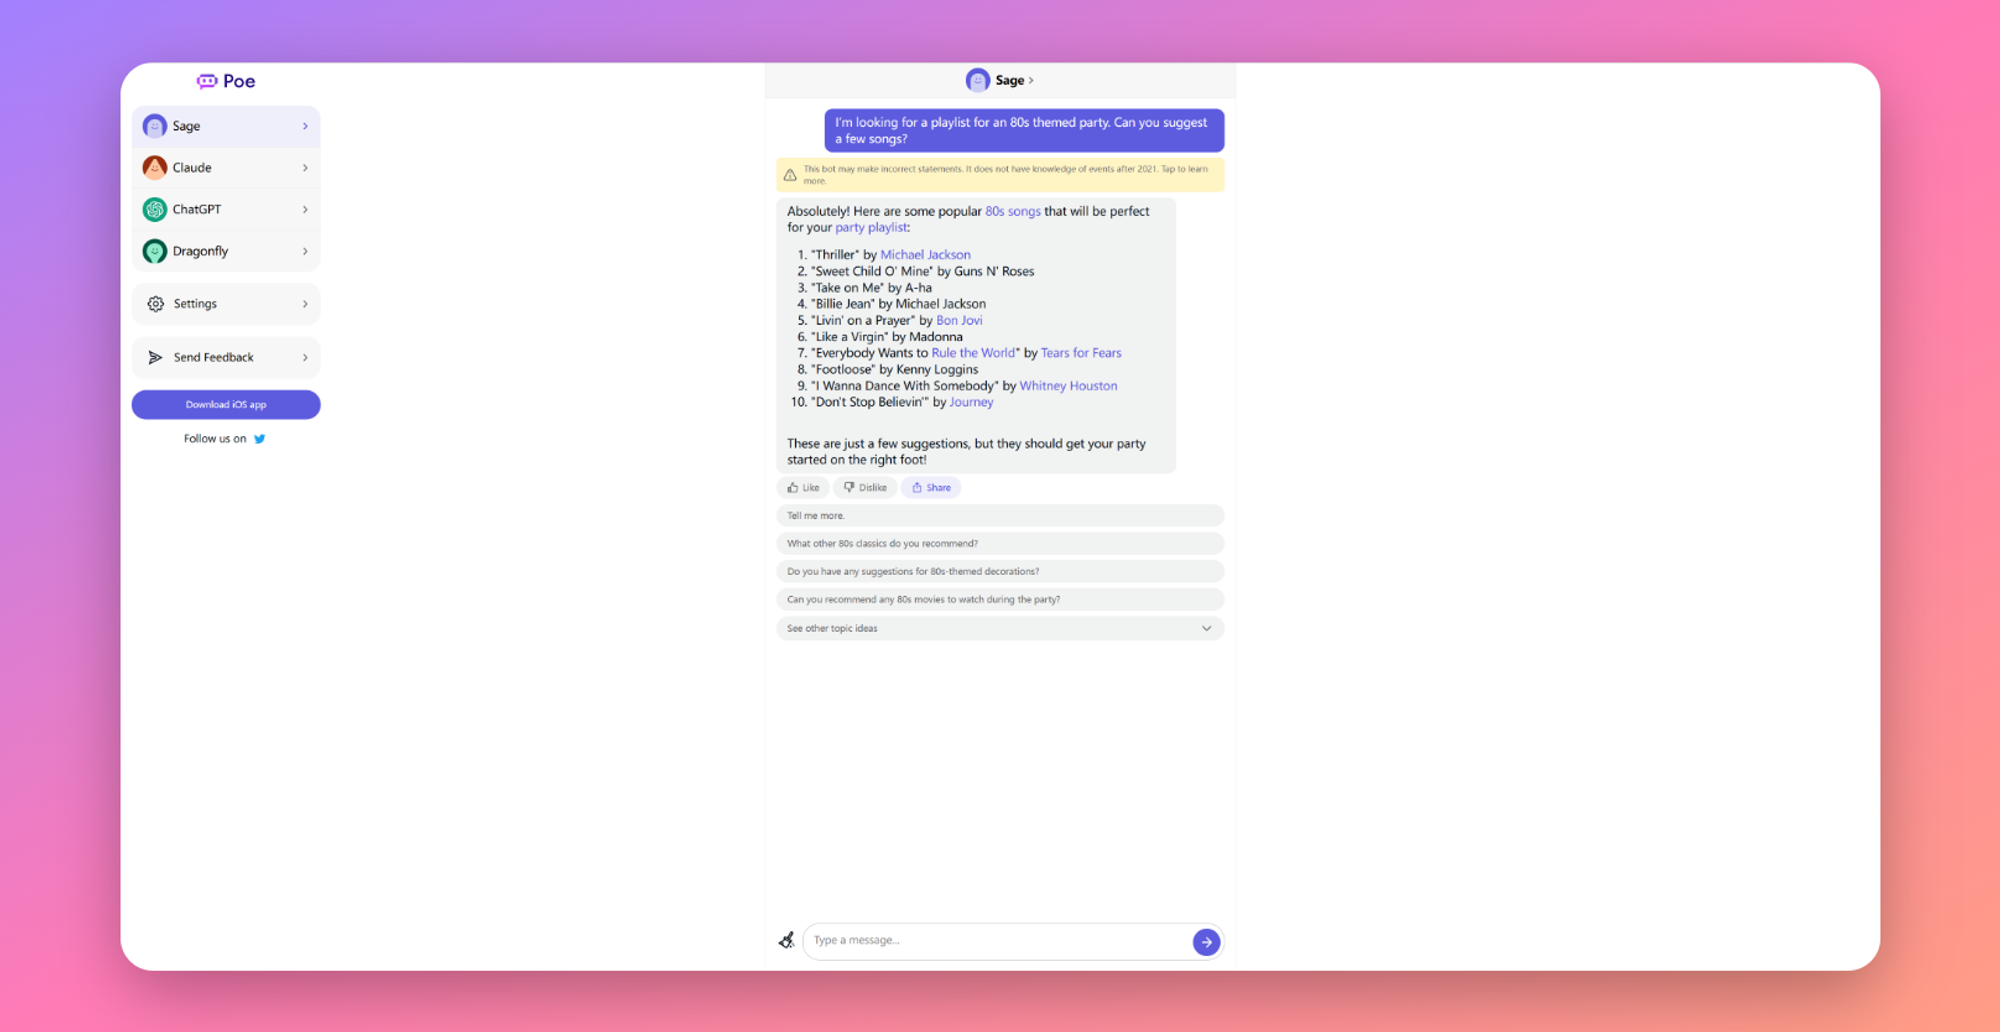Viewport: 2000px width, 1032px height.
Task: Open the Send Feedback row chevron
Action: tap(305, 357)
